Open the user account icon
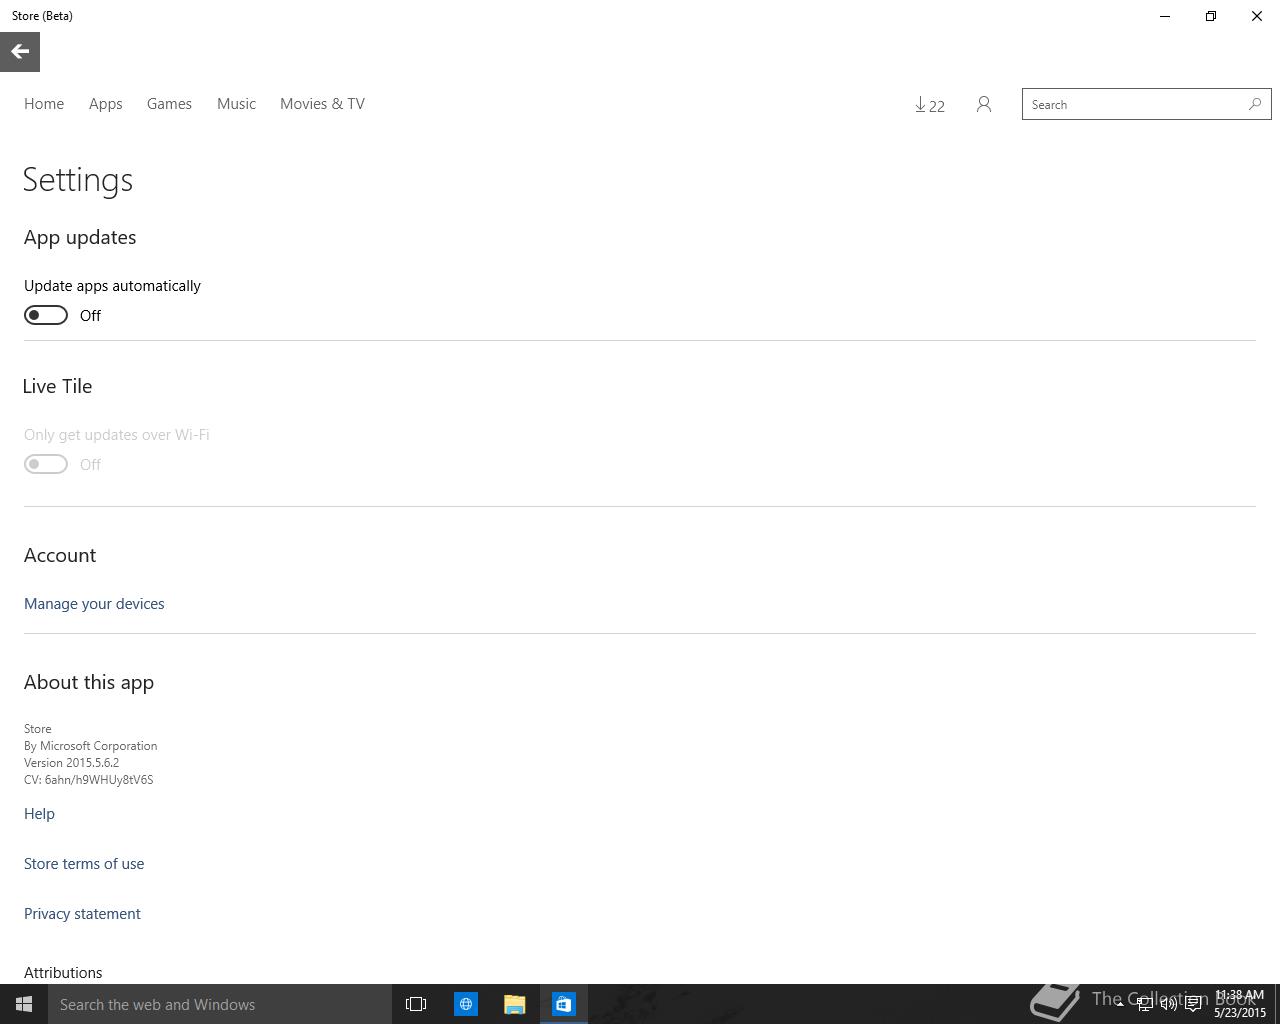Viewport: 1280px width, 1024px height. 984,104
